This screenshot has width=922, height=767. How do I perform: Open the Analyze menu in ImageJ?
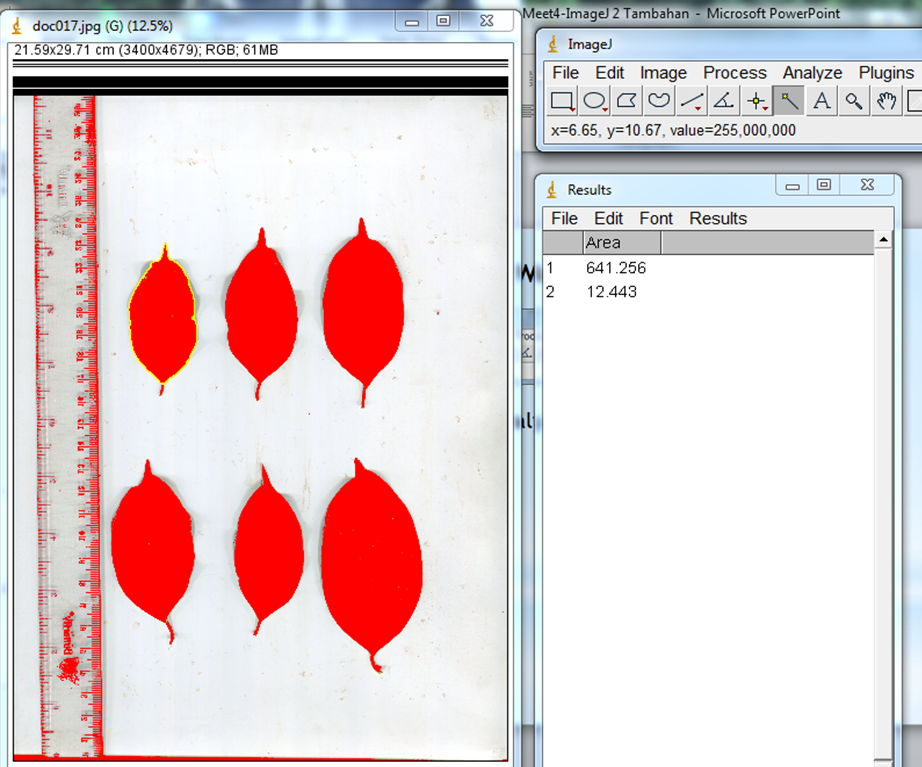pos(812,72)
